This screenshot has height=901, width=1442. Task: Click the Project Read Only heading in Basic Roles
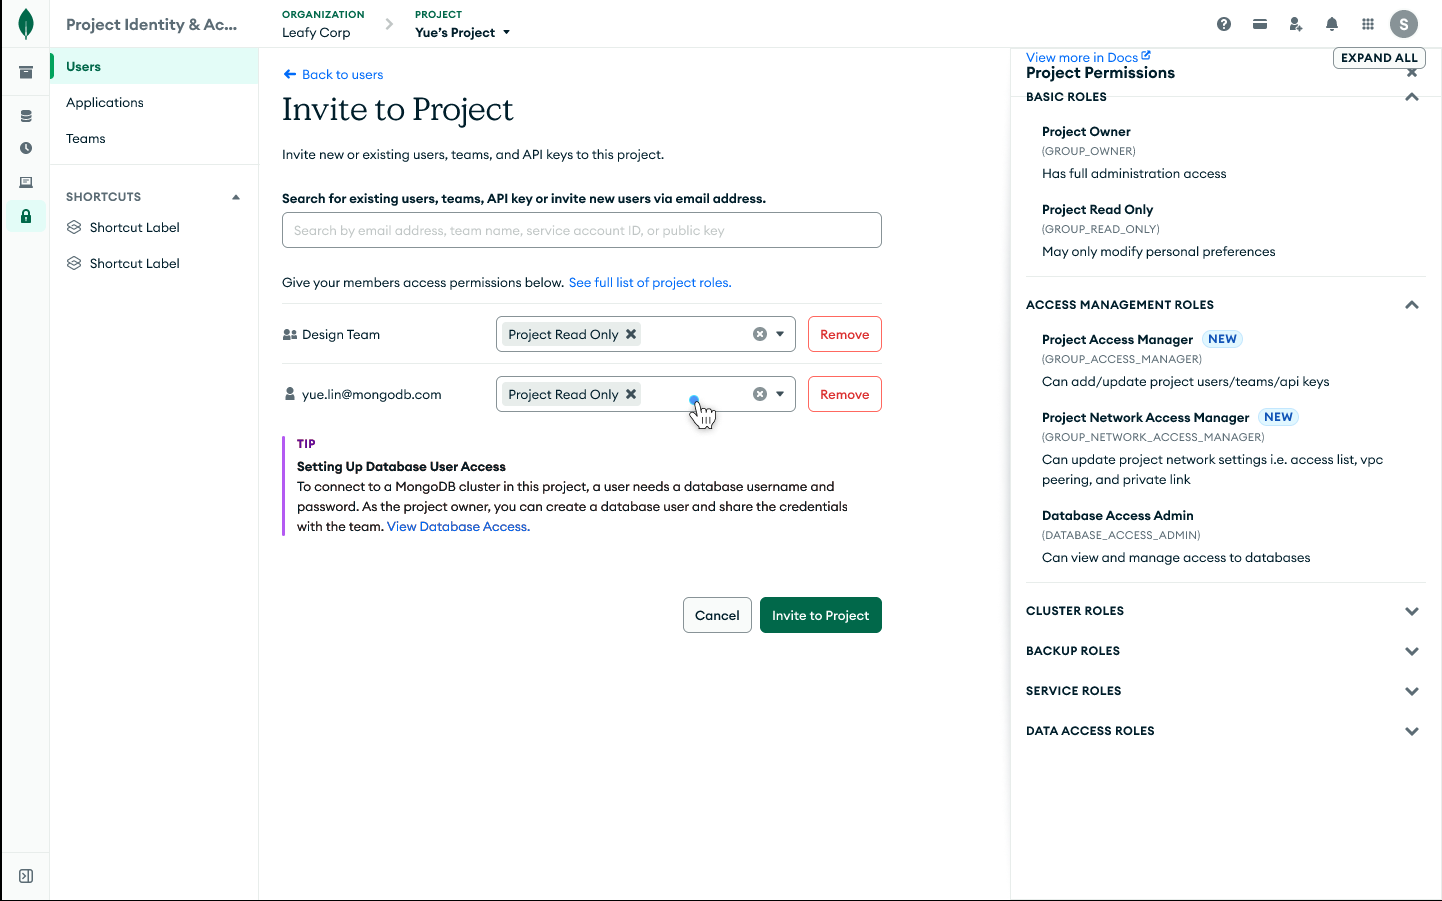point(1097,209)
